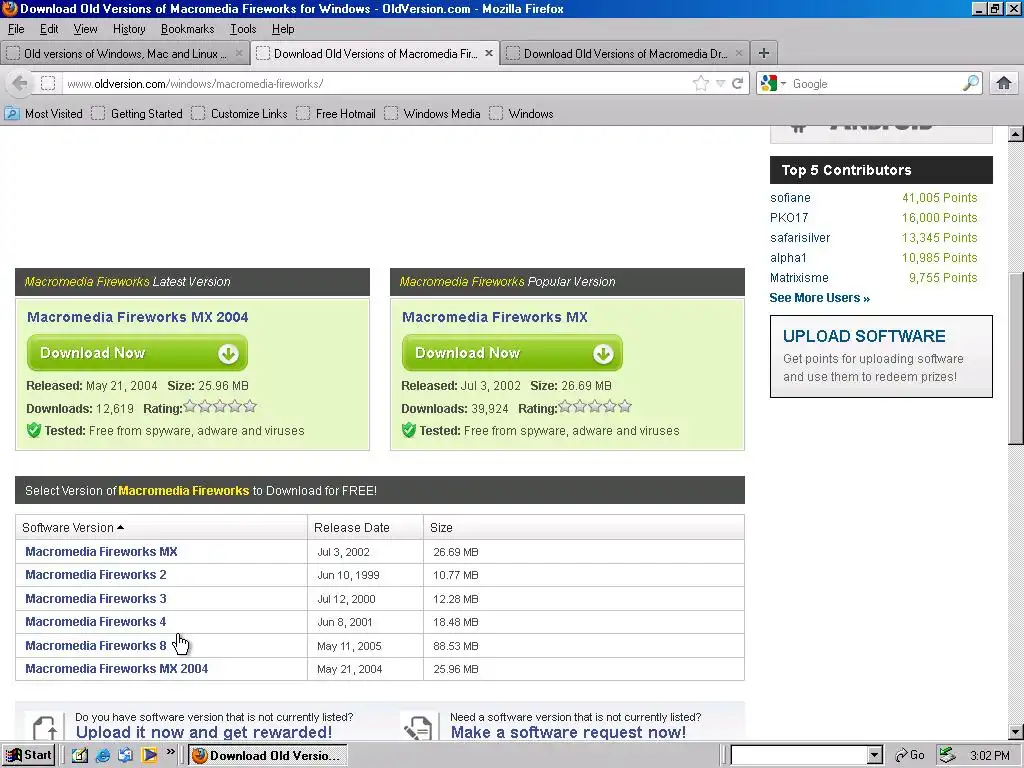Close the Old versions of Windows tab

[x=238, y=54]
